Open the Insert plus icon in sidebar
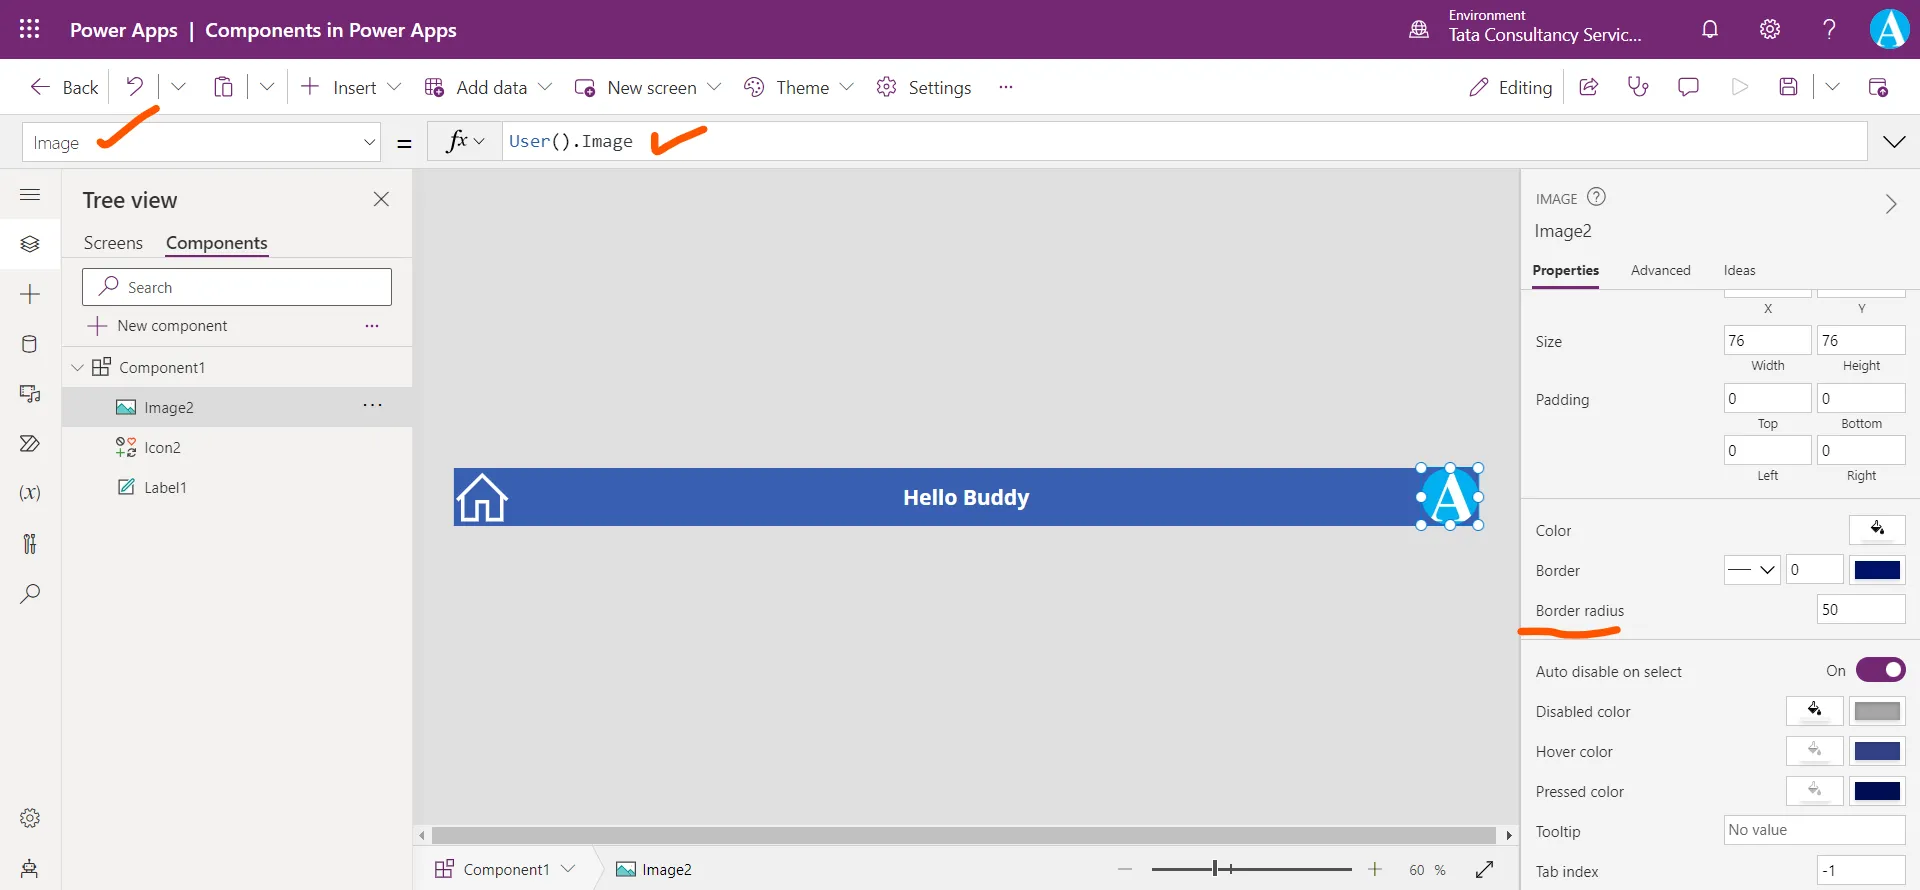1920x890 pixels. (x=30, y=294)
